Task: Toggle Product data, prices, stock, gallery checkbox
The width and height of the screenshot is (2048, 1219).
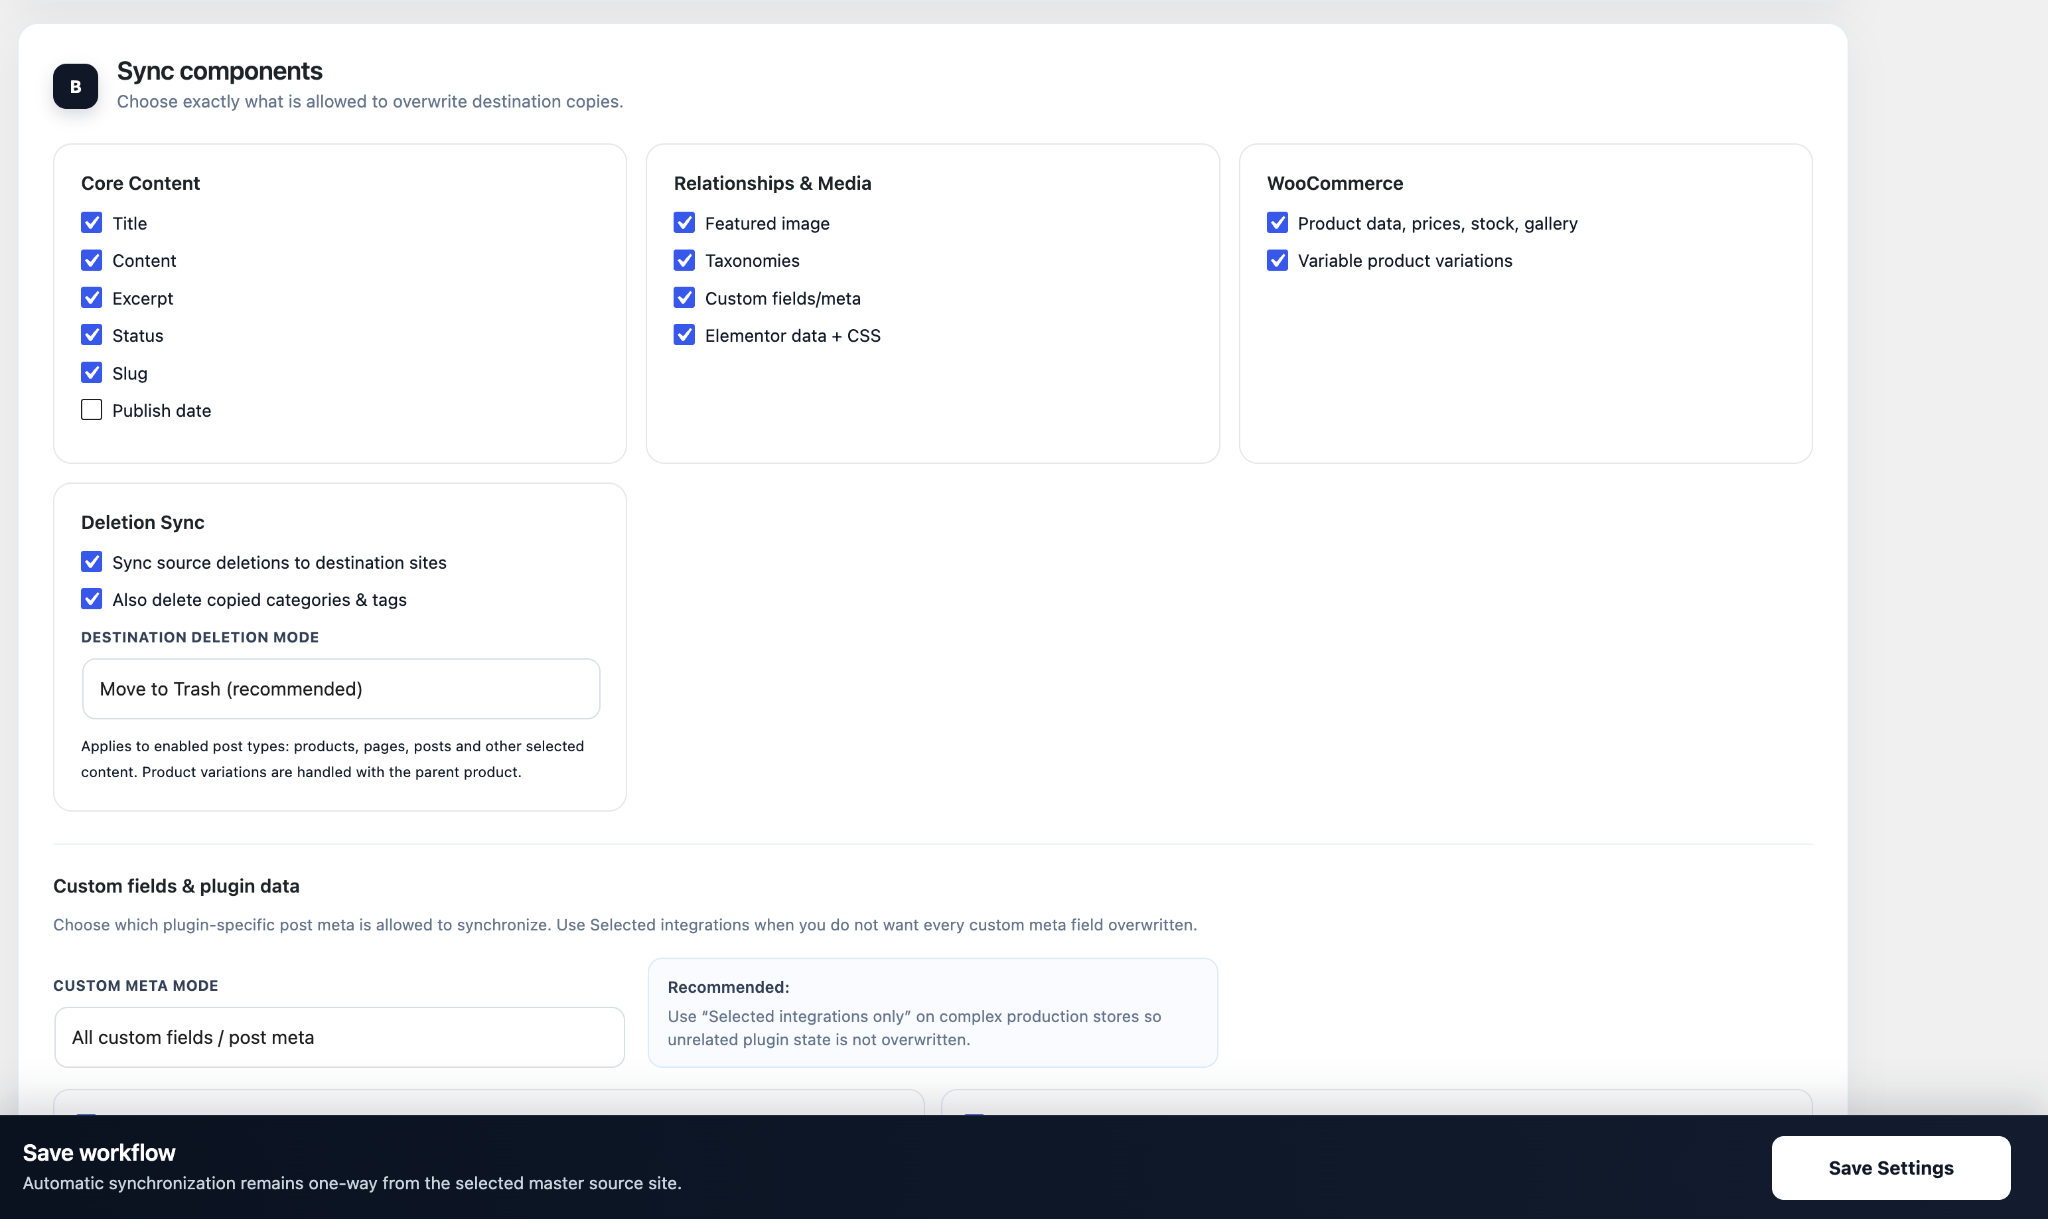Action: pyautogui.click(x=1277, y=222)
